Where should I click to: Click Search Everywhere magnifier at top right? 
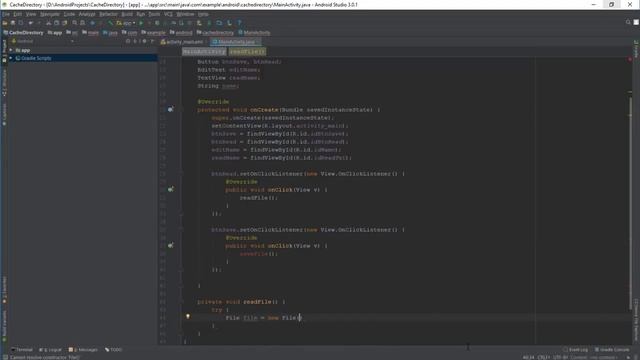coord(628,22)
